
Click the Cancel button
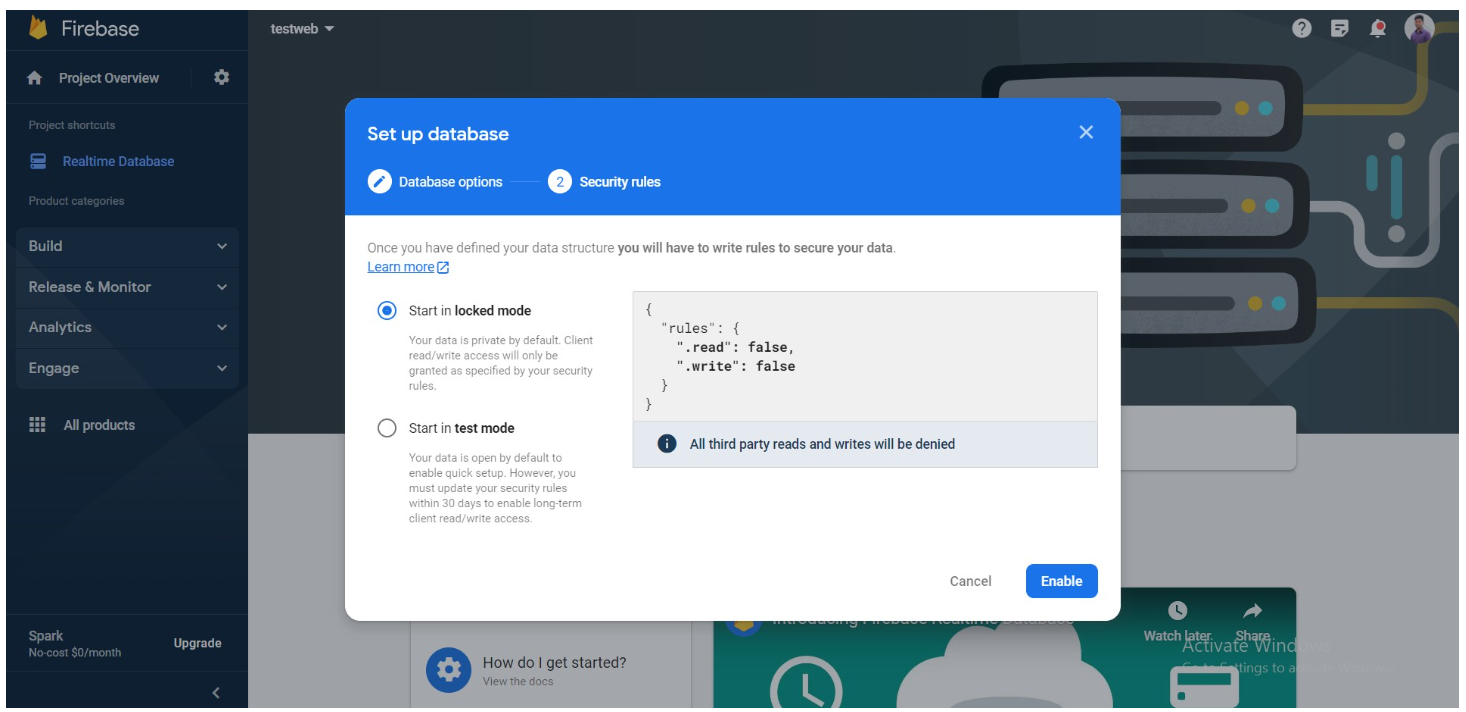coord(971,581)
